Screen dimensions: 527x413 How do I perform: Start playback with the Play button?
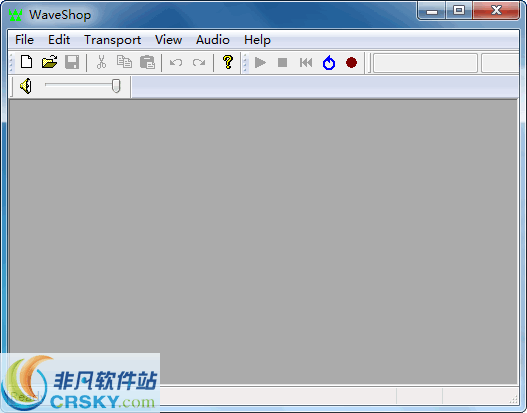pos(260,63)
